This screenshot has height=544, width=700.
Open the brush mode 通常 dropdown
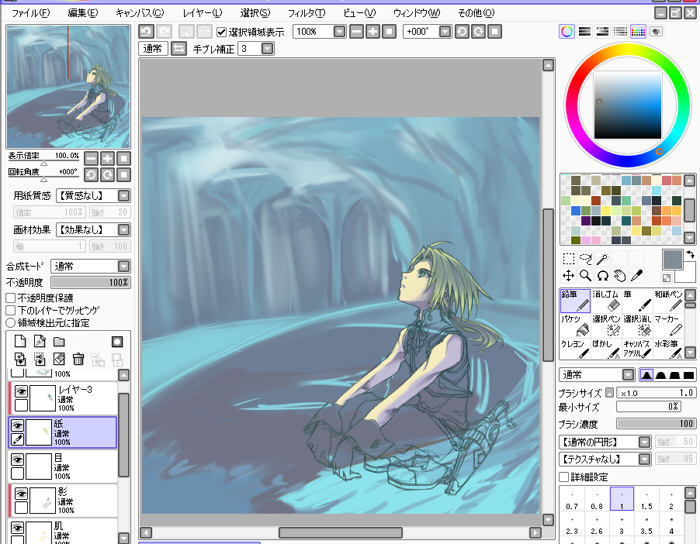629,375
